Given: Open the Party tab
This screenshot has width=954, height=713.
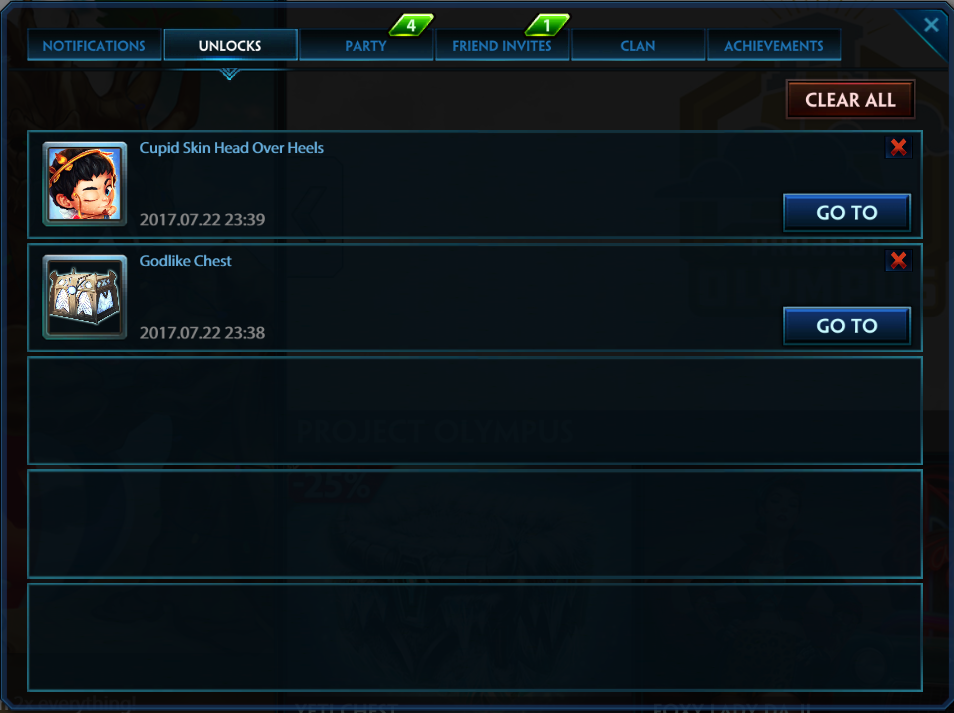Looking at the screenshot, I should coord(366,46).
